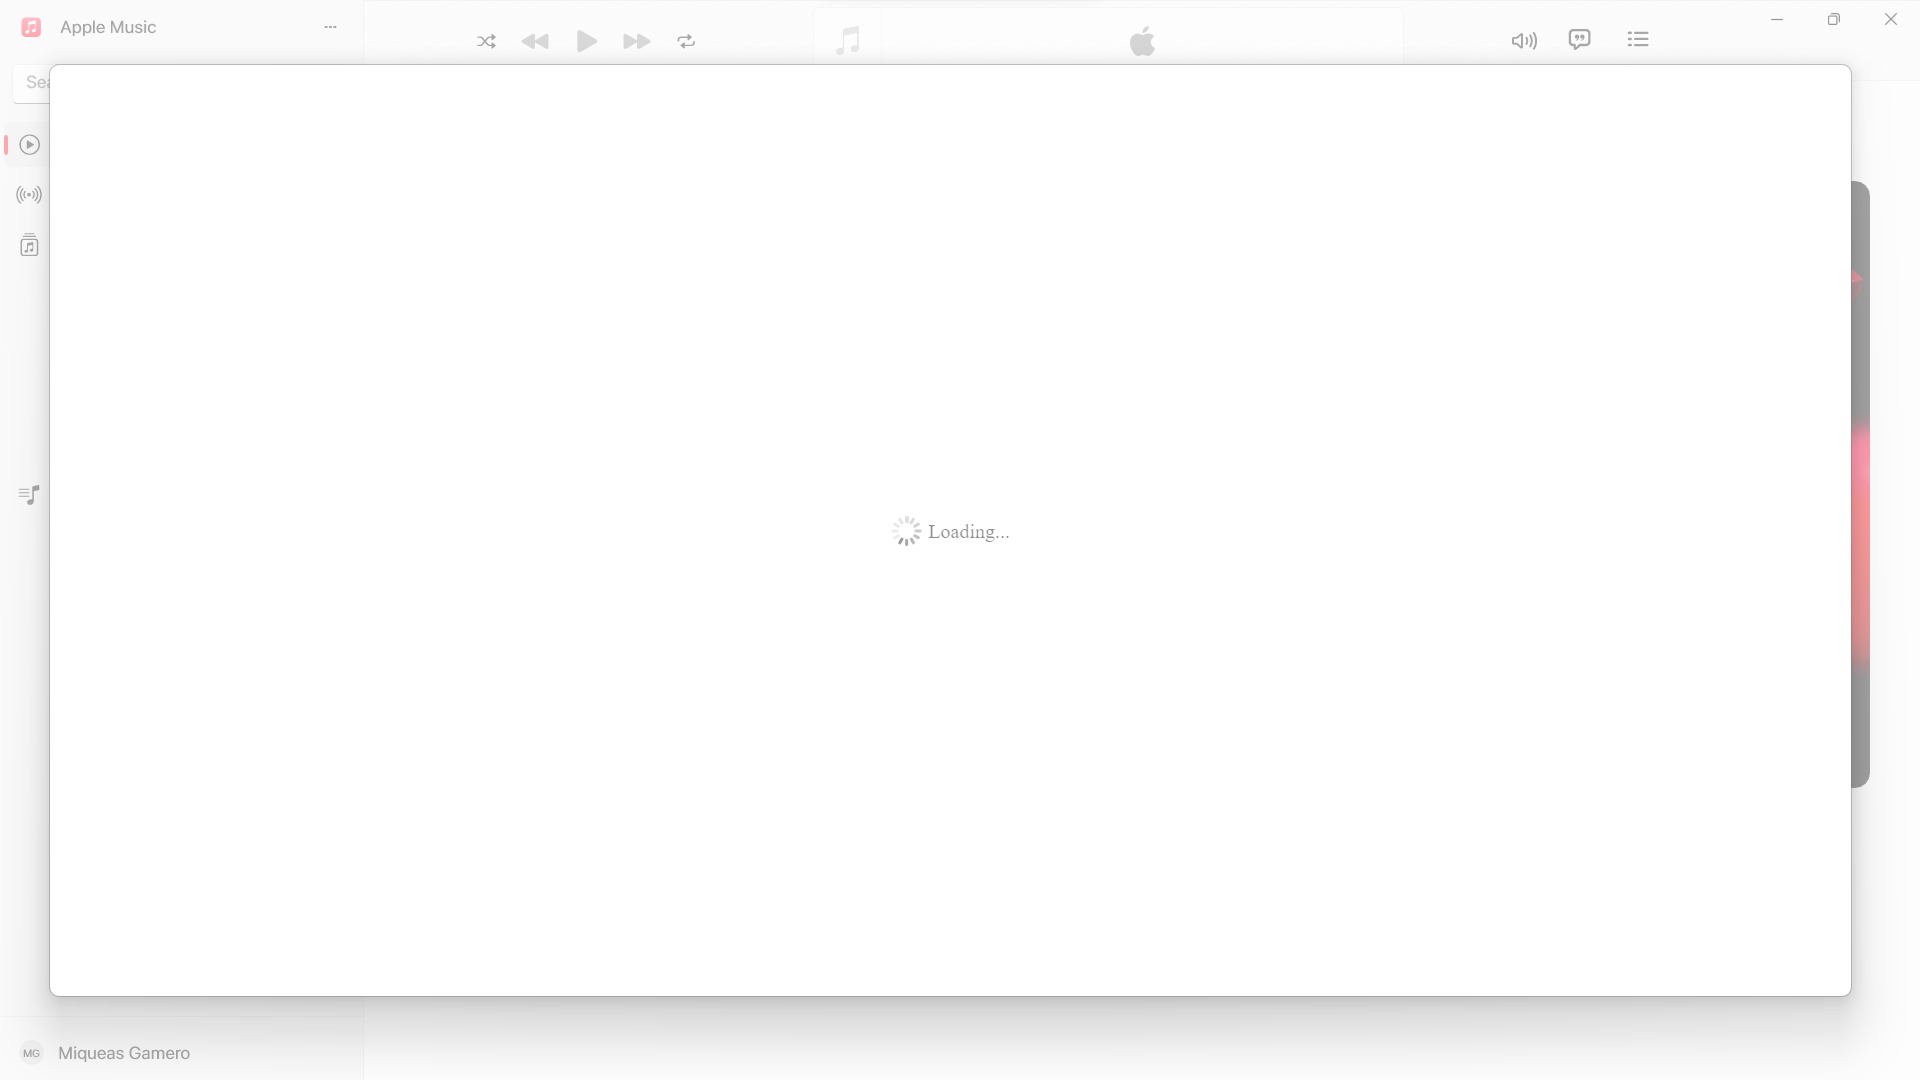Viewport: 1920px width, 1080px height.
Task: Open the three-dots menu beside Apple Music
Action: click(330, 27)
